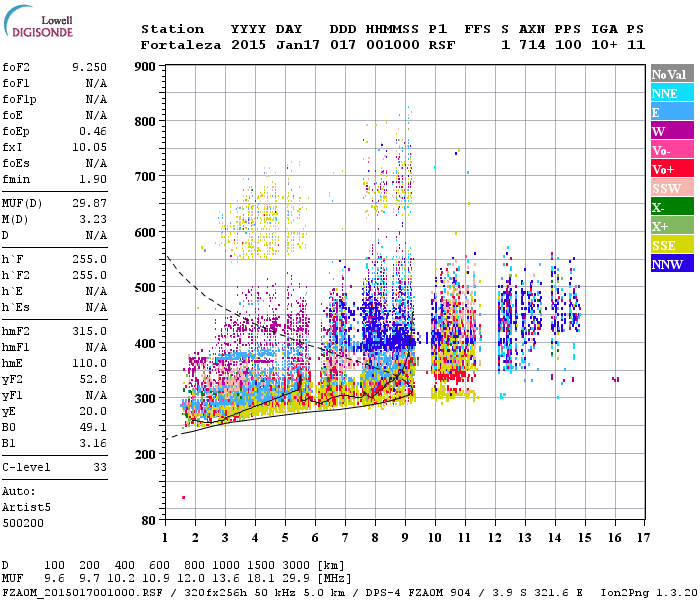Click the B0 value 49.1
Screen dimensions: 700x600
[x=93, y=428]
